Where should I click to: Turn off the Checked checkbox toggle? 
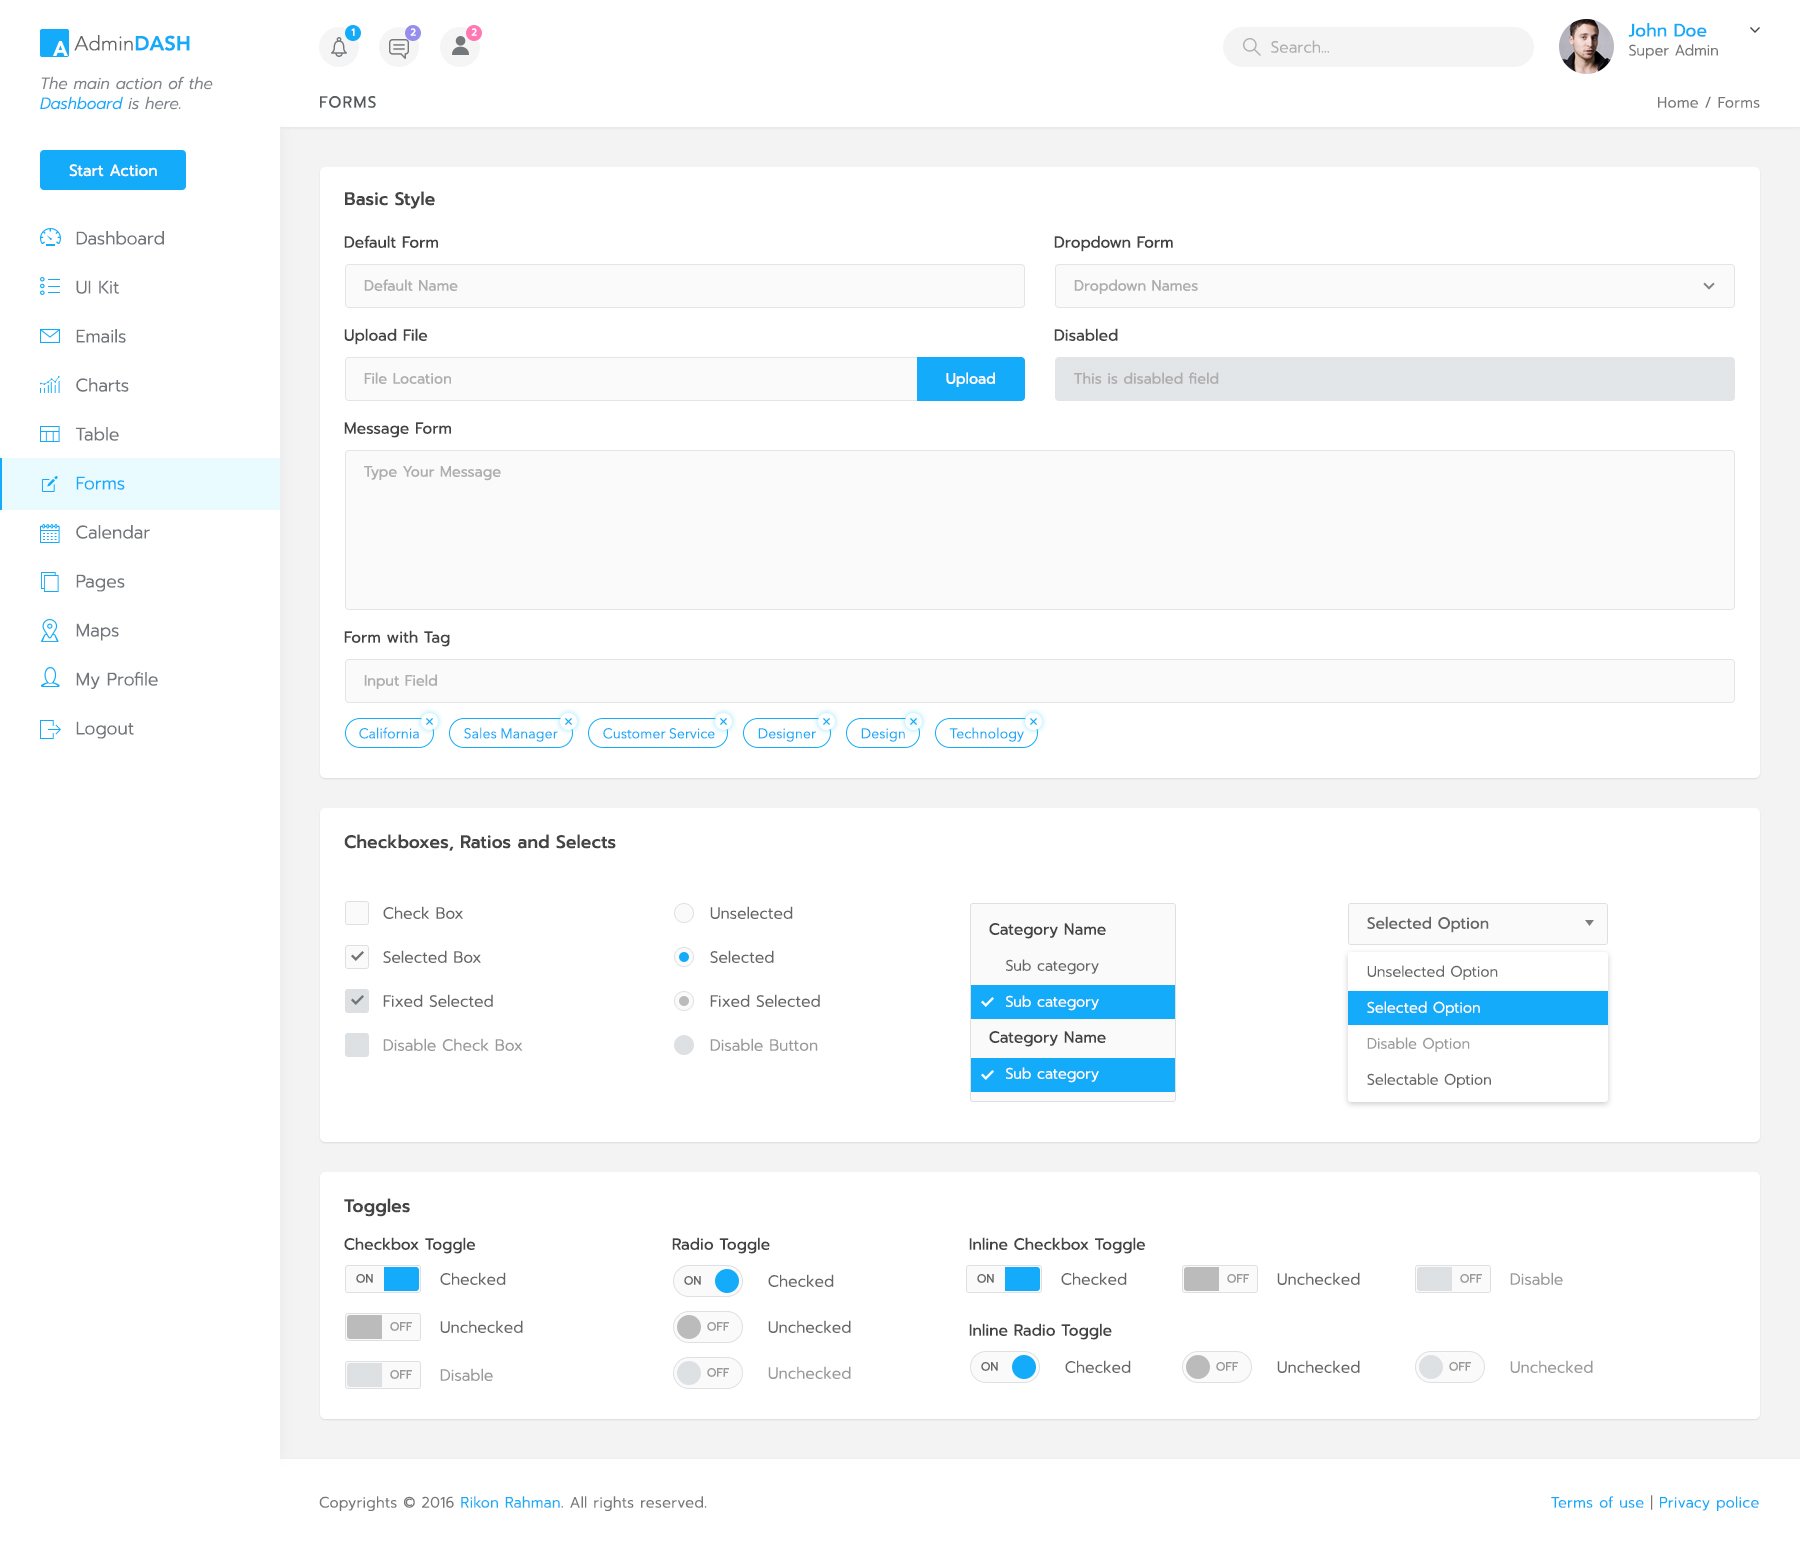coord(382,1279)
